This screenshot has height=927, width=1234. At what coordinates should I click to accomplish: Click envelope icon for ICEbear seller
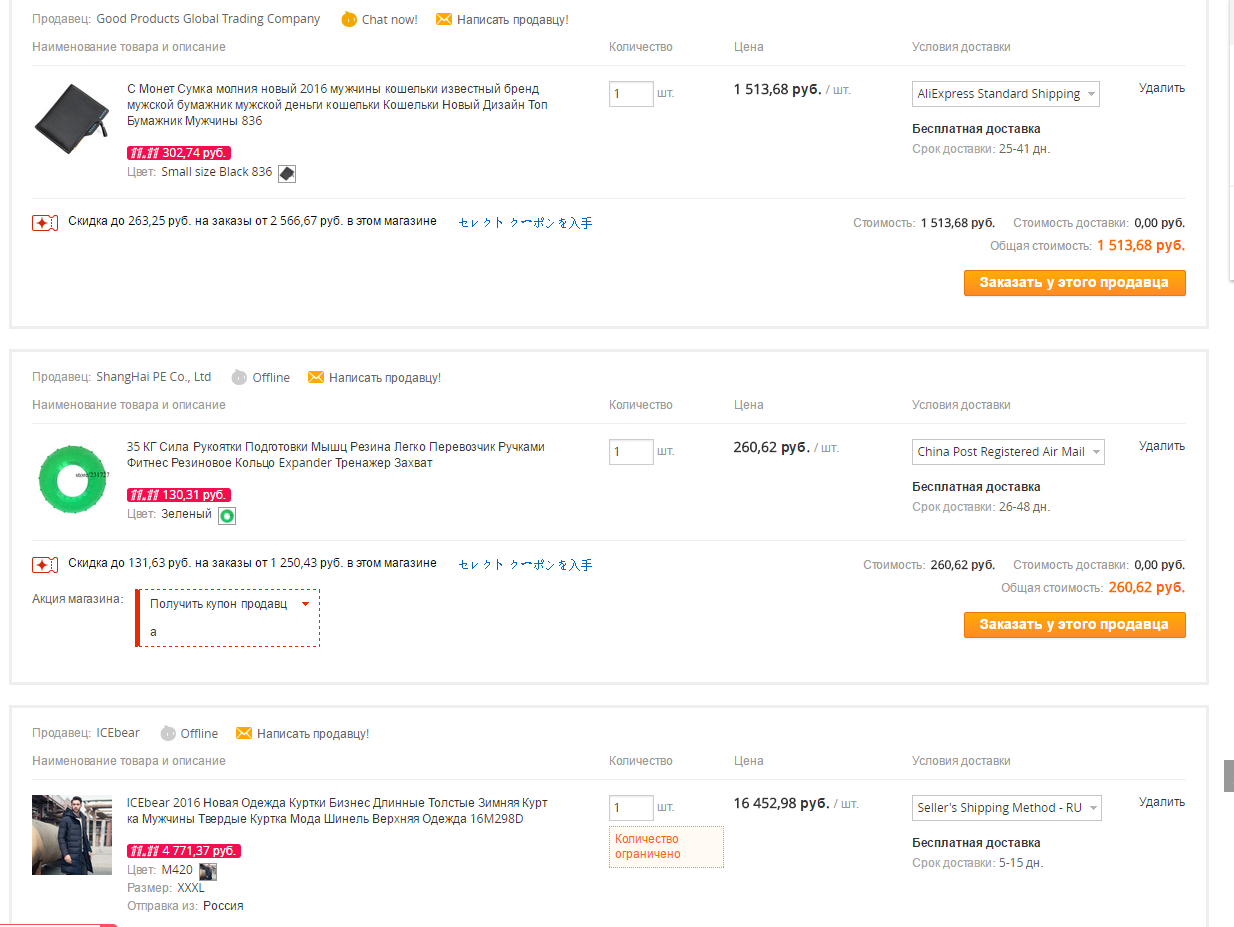[x=244, y=733]
